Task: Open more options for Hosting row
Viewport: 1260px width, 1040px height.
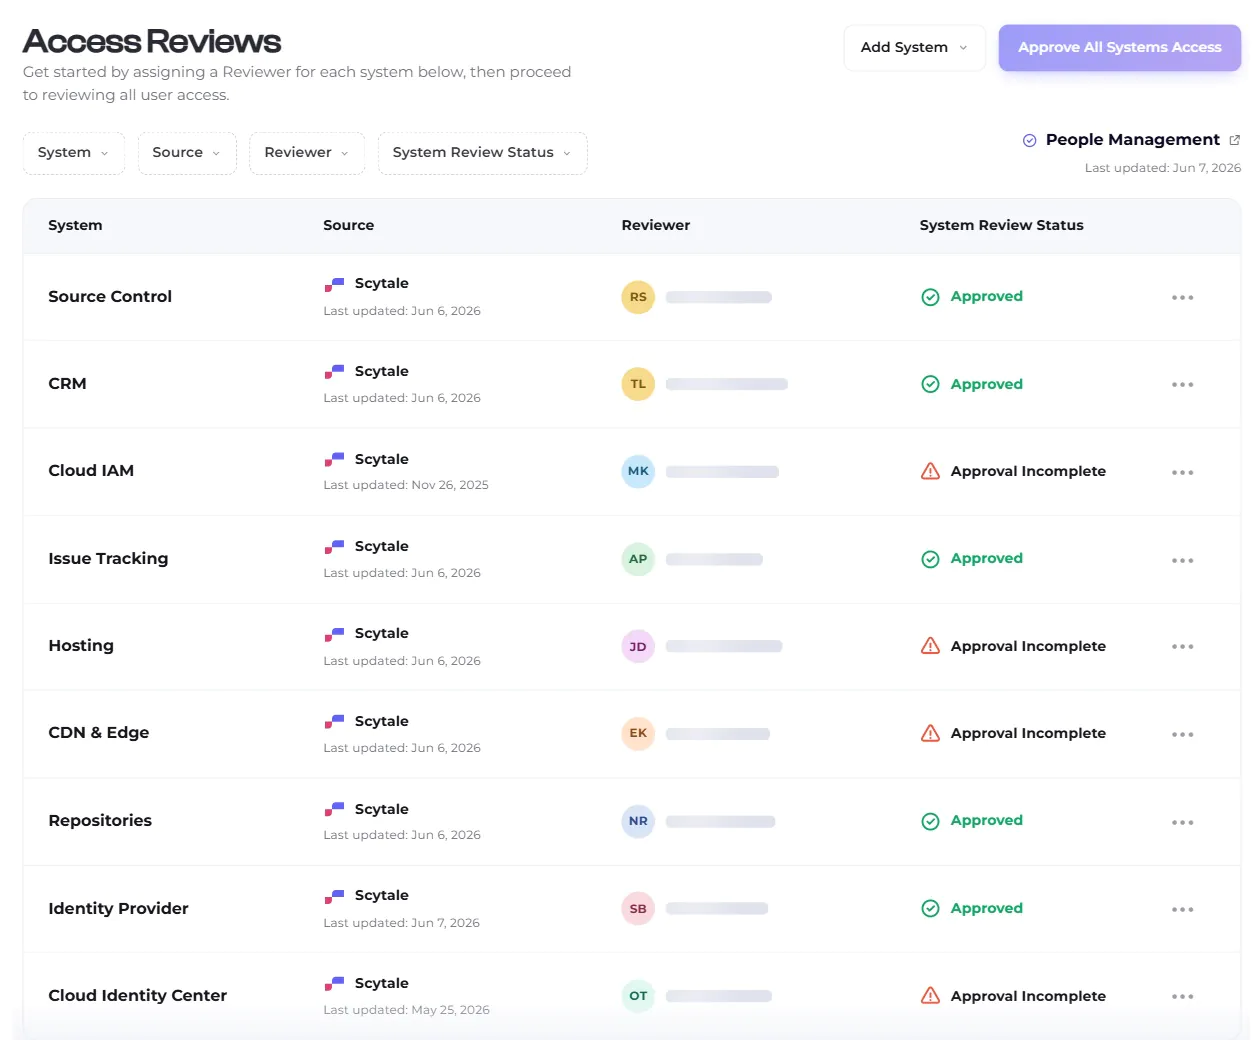Action: click(1183, 647)
